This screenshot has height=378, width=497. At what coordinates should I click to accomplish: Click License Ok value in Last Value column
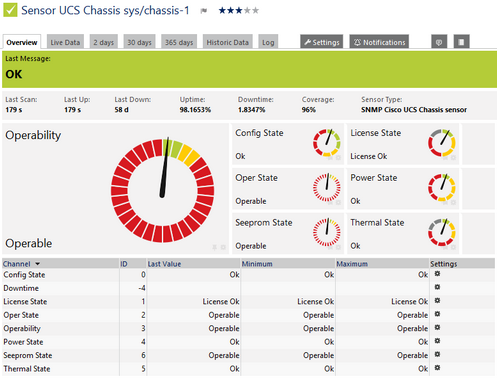pos(221,302)
